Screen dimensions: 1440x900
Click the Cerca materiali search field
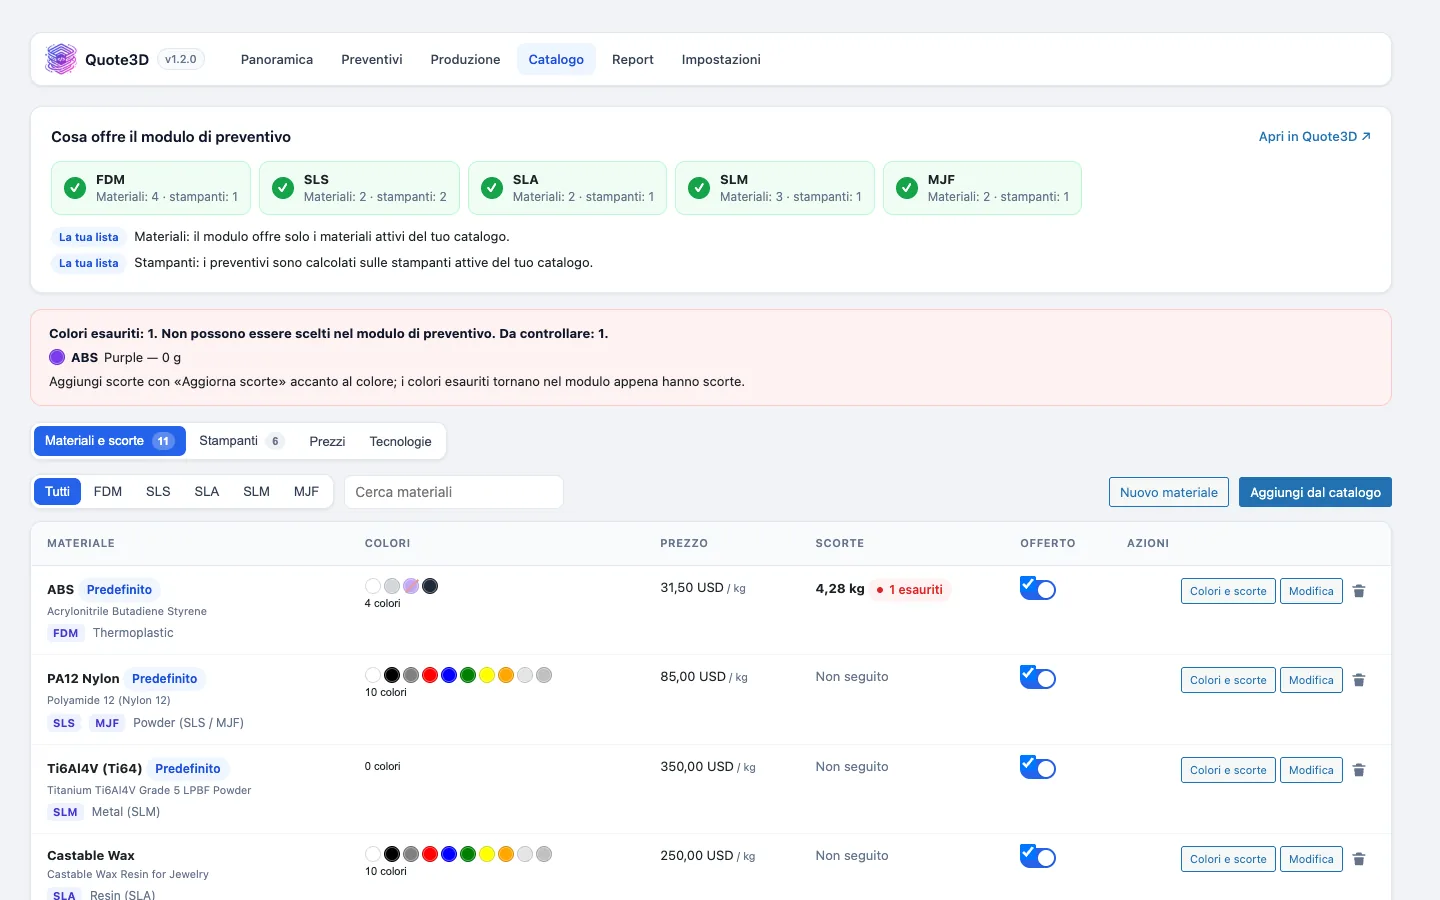(454, 492)
